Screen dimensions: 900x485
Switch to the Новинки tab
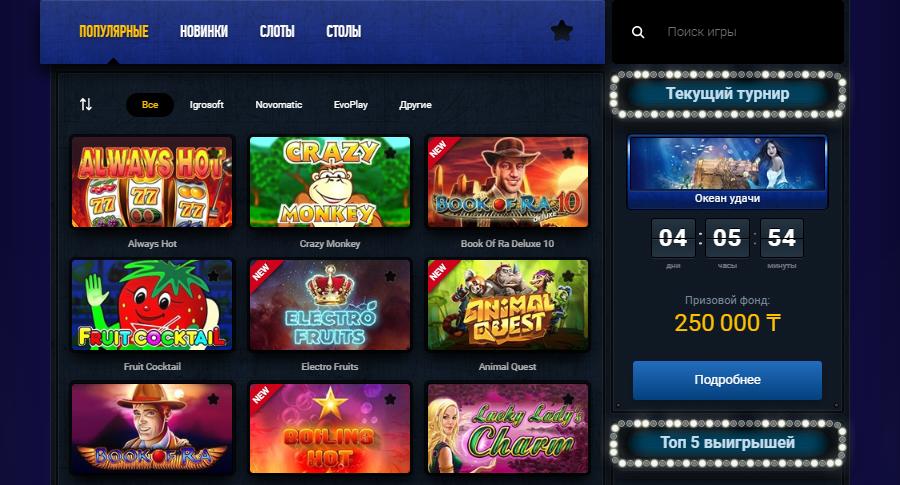204,31
